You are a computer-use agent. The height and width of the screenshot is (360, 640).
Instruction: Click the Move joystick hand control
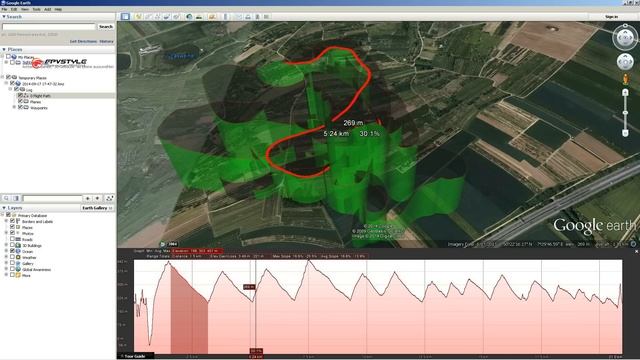[625, 62]
